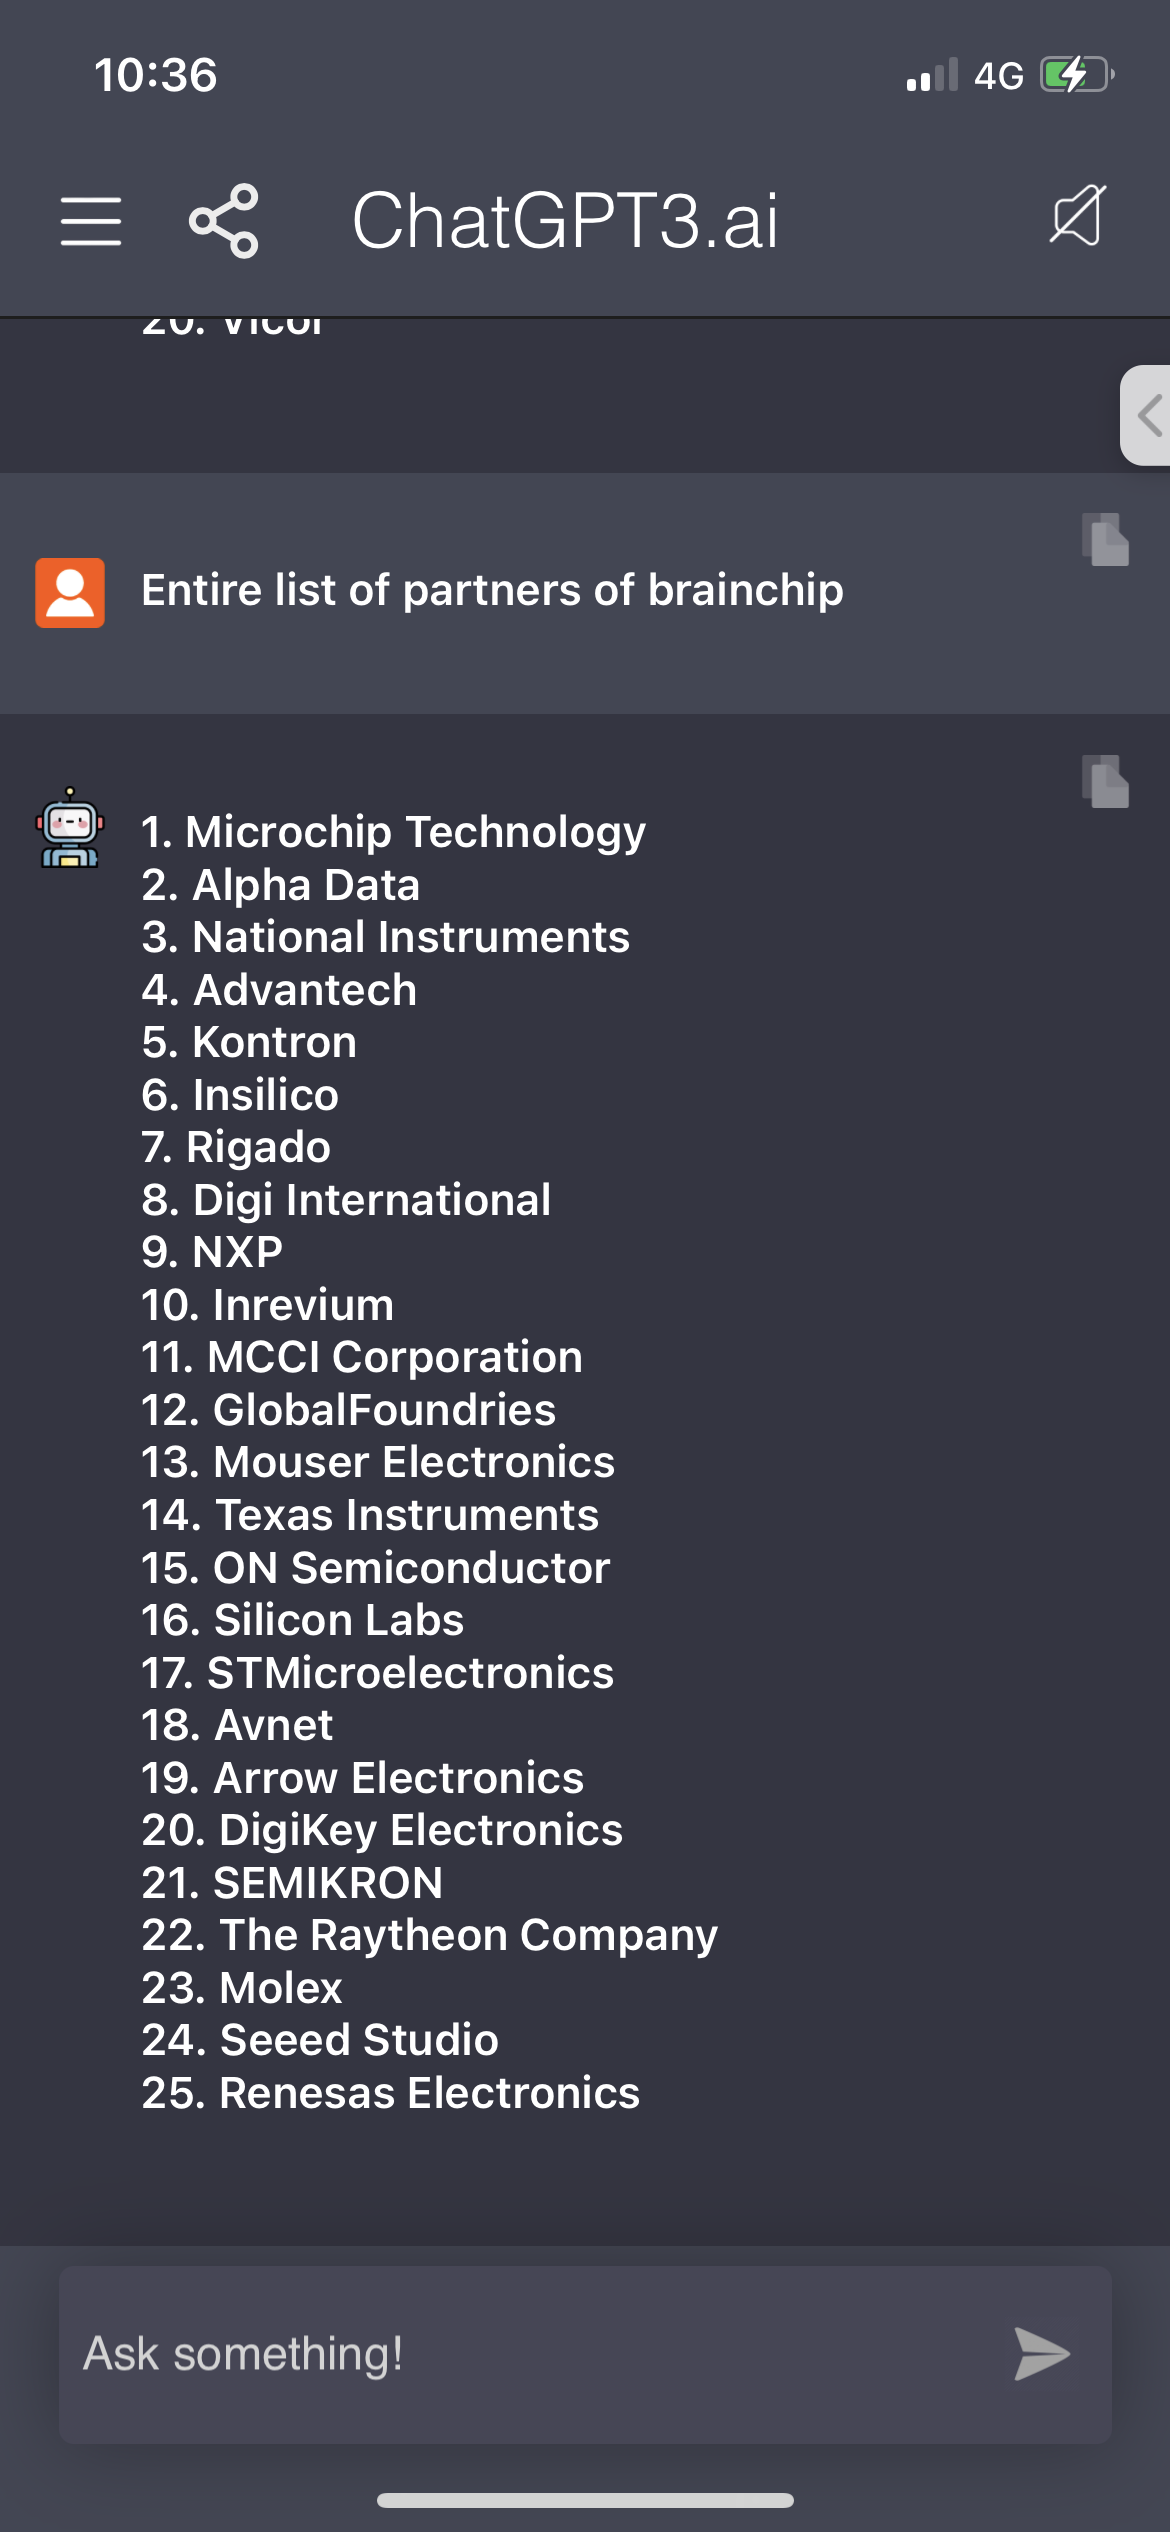1170x2532 pixels.
Task: Copy the user's brainchip partners question
Action: point(1105,540)
